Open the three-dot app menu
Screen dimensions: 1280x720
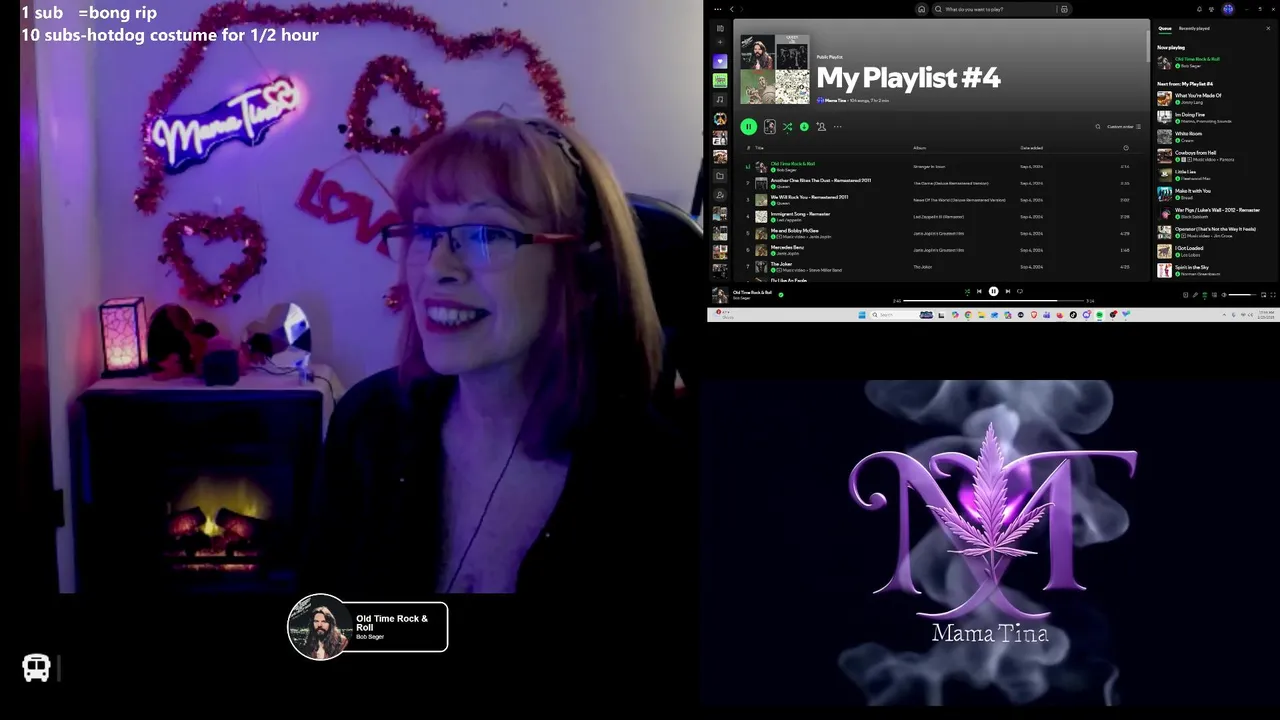tap(718, 9)
